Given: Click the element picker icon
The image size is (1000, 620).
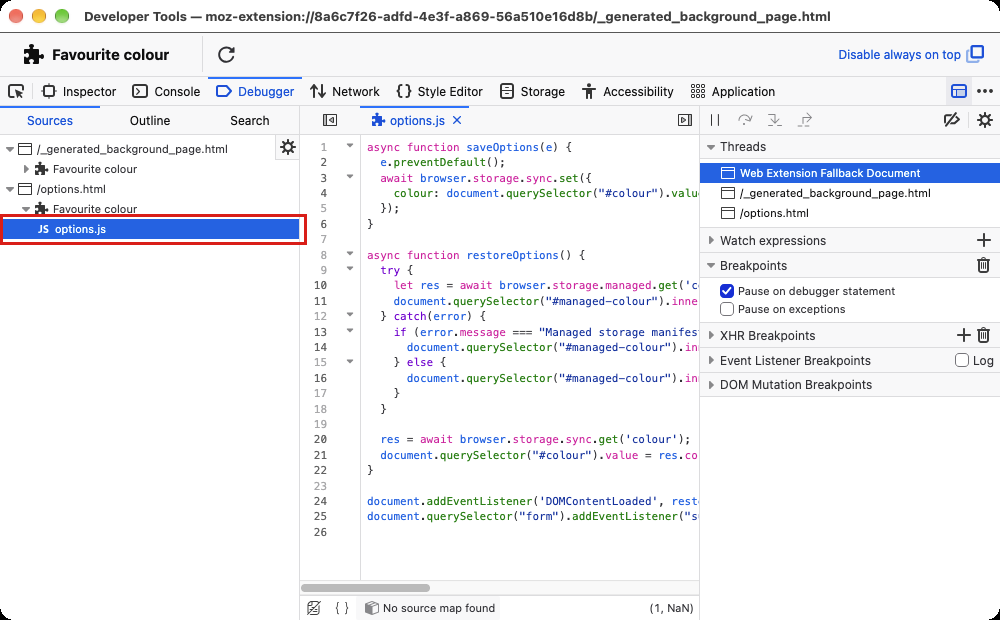Looking at the screenshot, I should tap(16, 91).
